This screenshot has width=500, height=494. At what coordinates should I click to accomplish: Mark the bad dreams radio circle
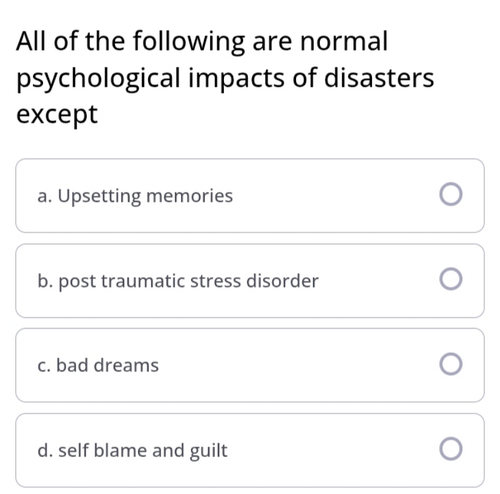pyautogui.click(x=451, y=364)
